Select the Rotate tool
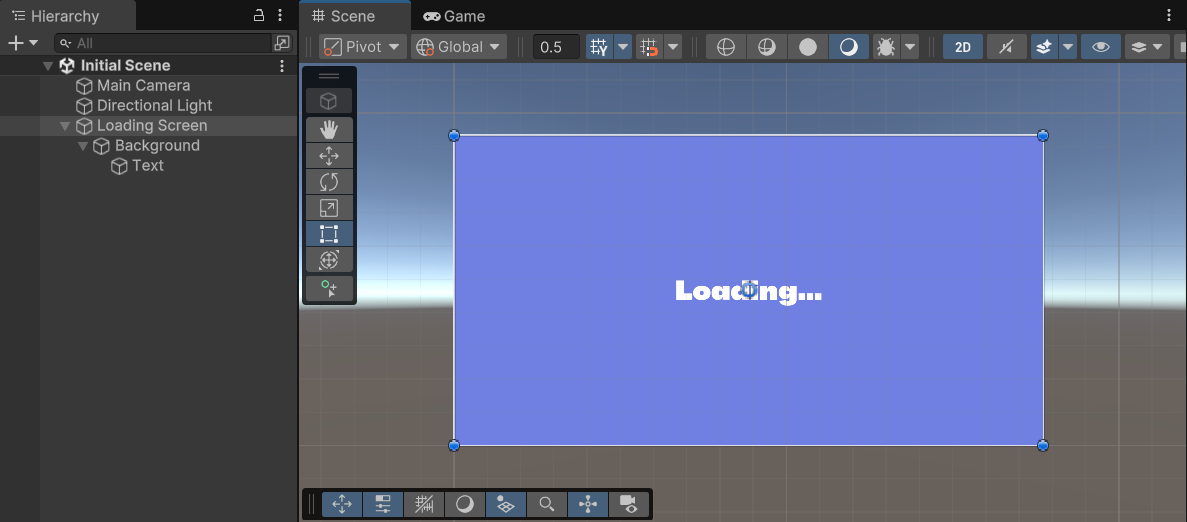This screenshot has height=522, width=1187. [x=329, y=181]
